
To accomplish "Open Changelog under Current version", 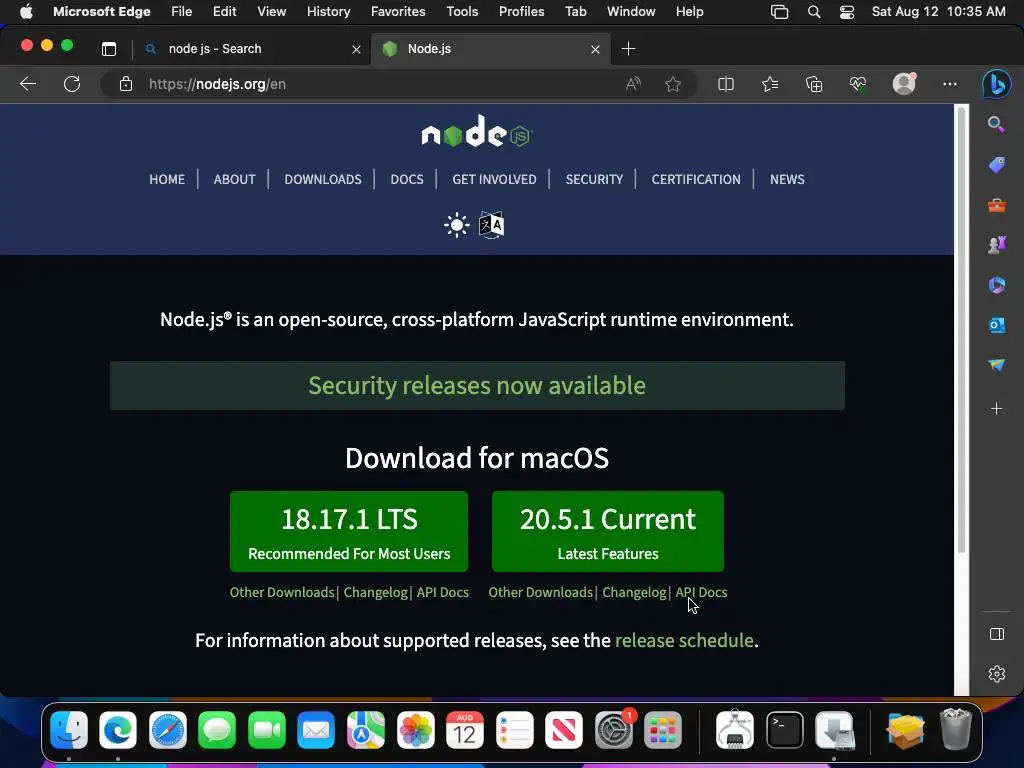I will [634, 592].
